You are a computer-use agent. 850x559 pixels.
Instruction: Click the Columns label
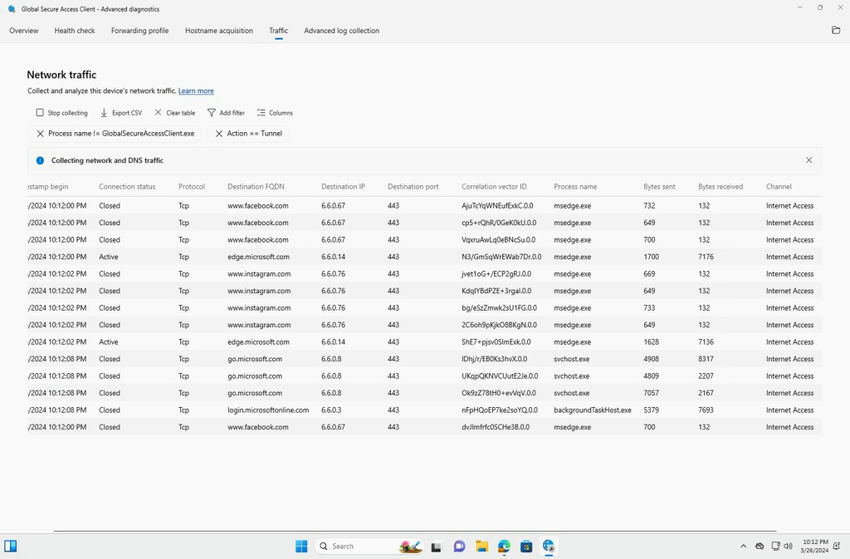pos(281,113)
